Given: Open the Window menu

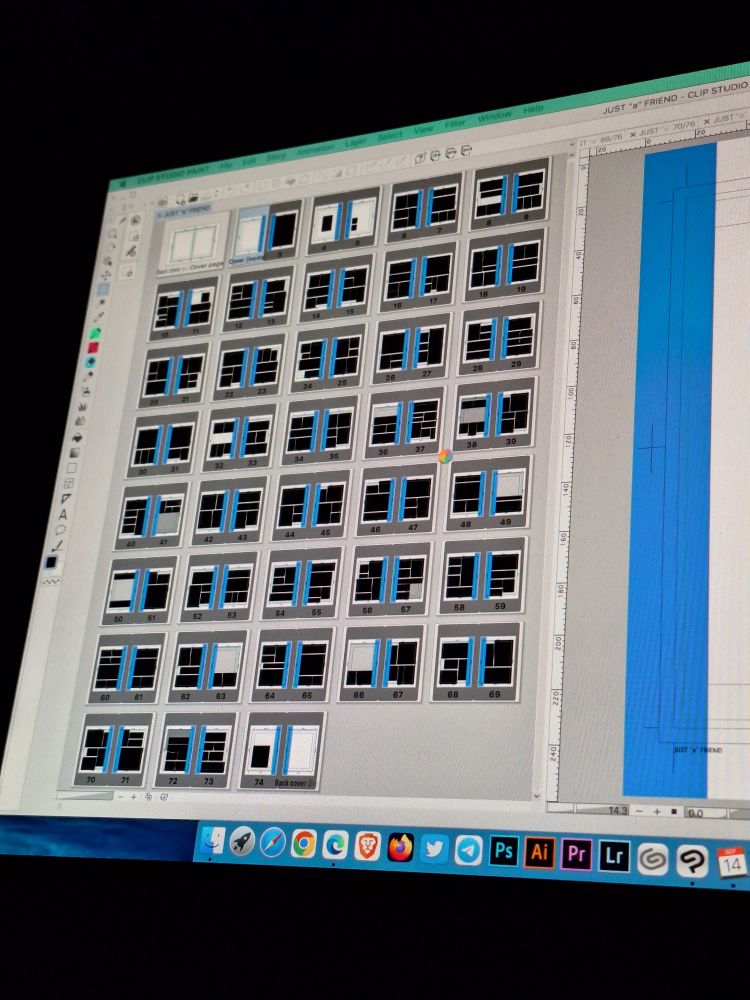Looking at the screenshot, I should [x=494, y=117].
